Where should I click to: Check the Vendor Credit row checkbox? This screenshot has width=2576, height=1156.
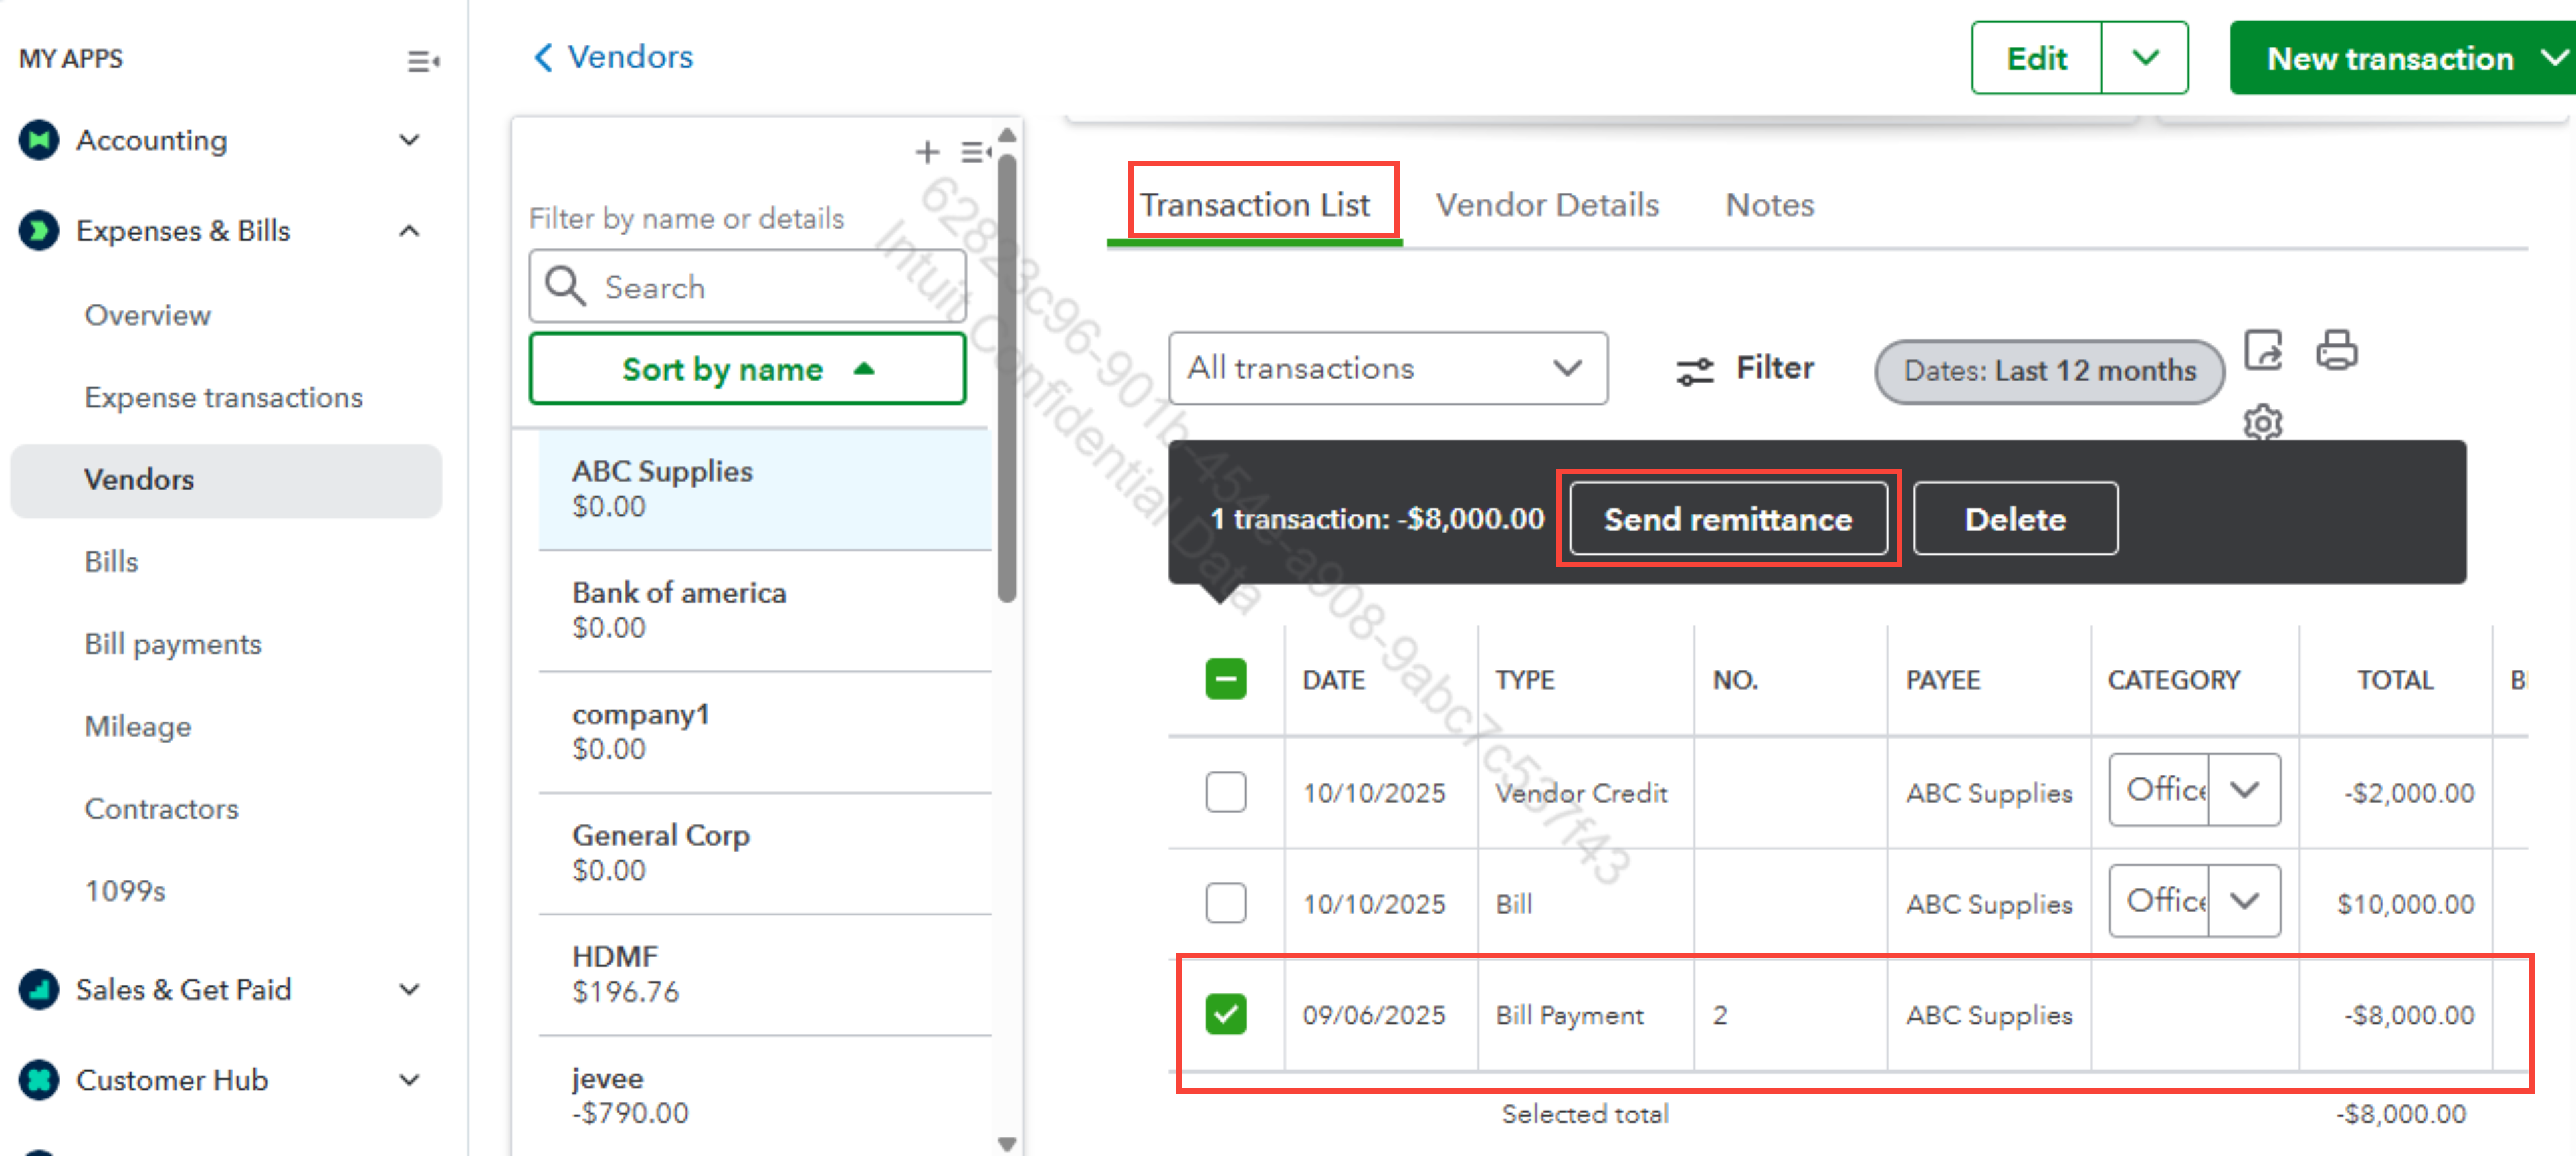(1225, 792)
